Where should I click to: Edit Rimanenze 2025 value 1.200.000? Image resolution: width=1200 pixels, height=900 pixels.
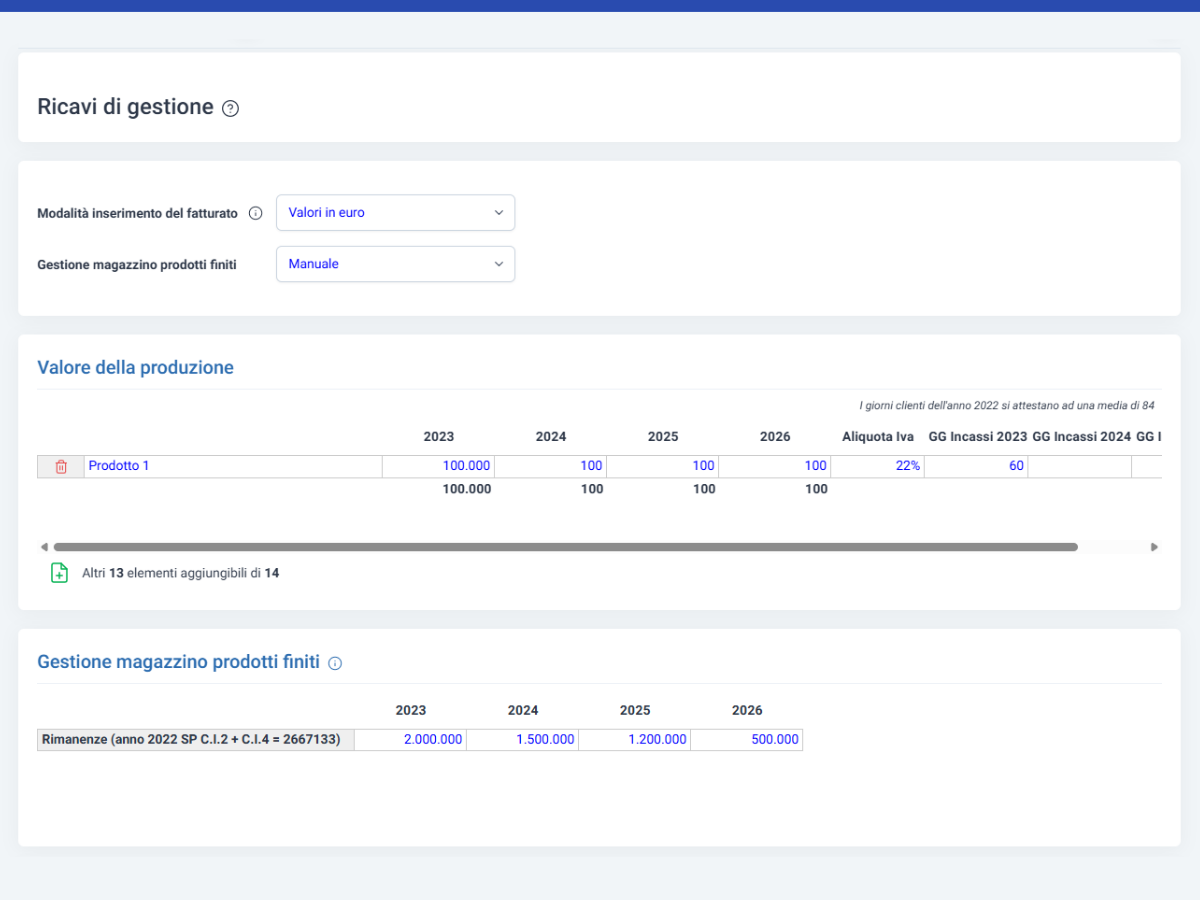click(635, 740)
